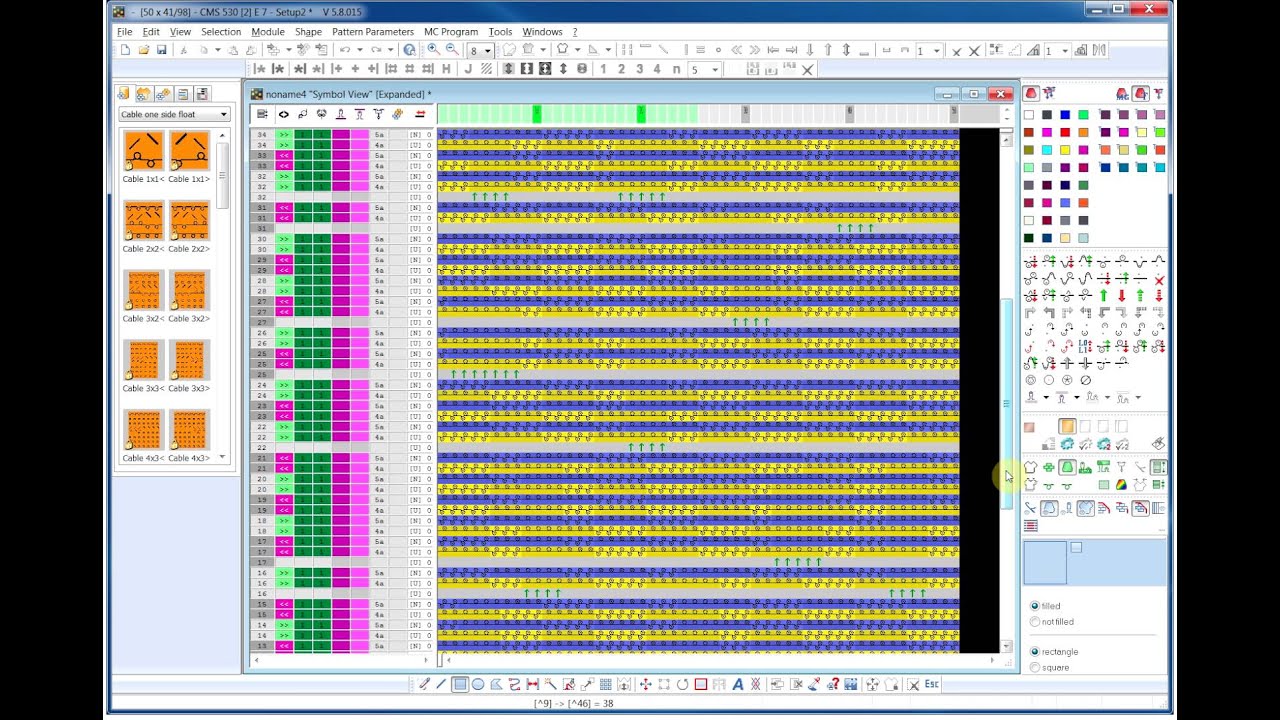Image resolution: width=1280 pixels, height=720 pixels.
Task: Select the line drawing tool
Action: click(x=441, y=685)
